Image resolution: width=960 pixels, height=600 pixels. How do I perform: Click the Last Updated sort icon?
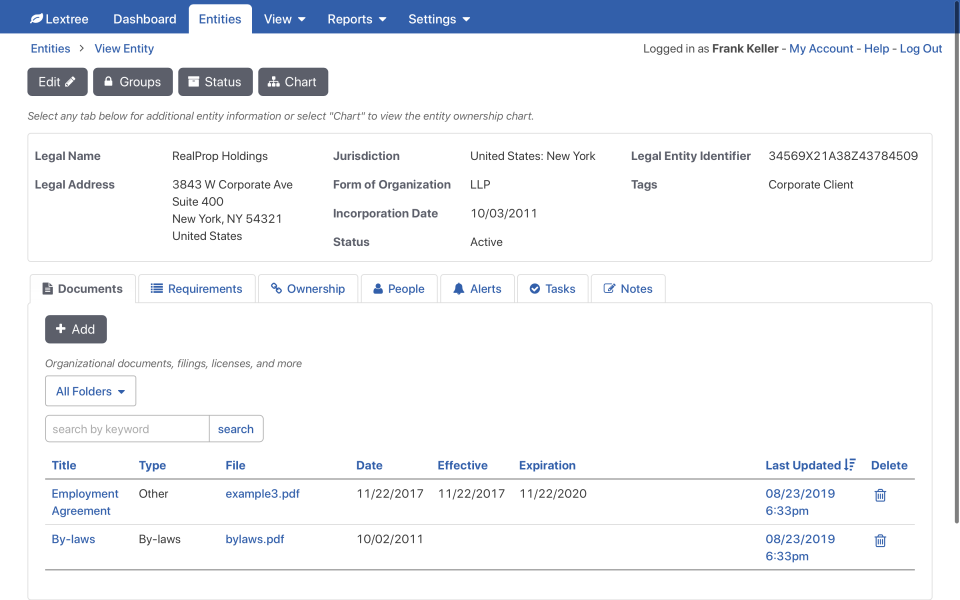850,464
